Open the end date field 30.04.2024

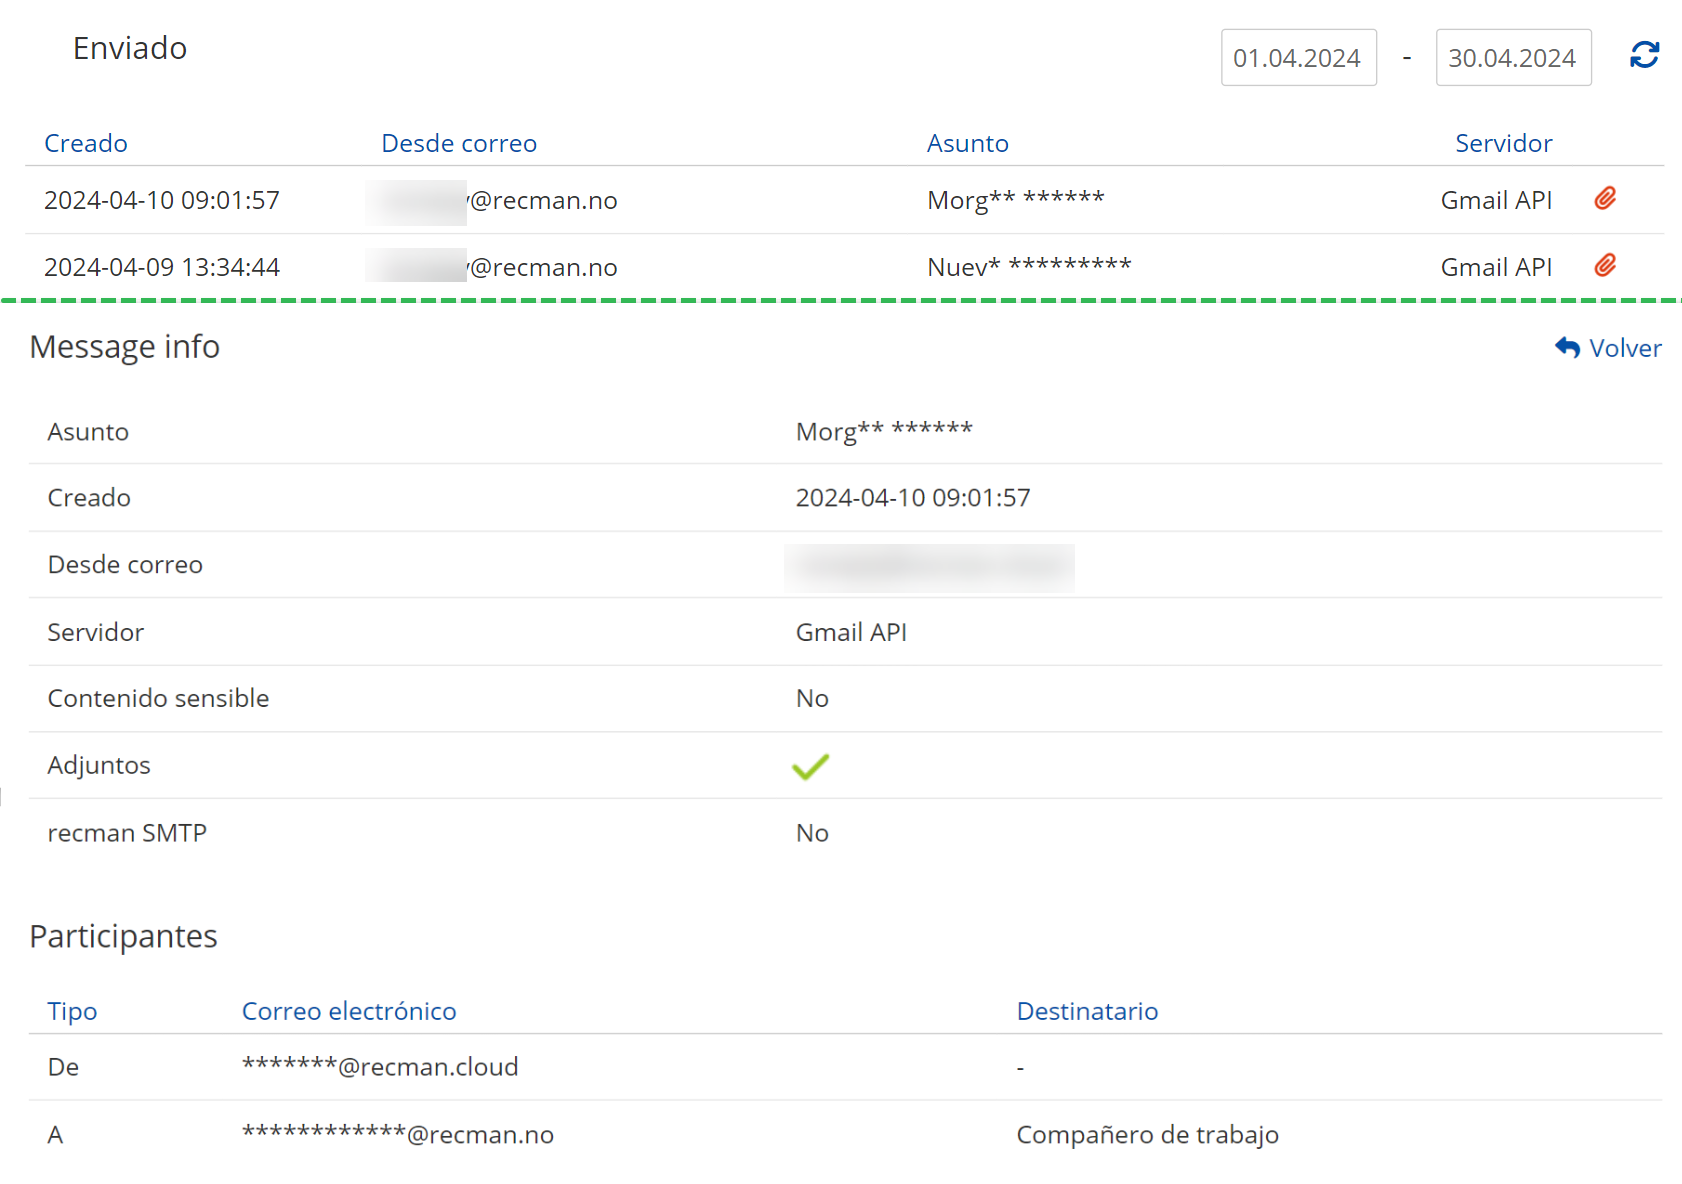tap(1513, 58)
